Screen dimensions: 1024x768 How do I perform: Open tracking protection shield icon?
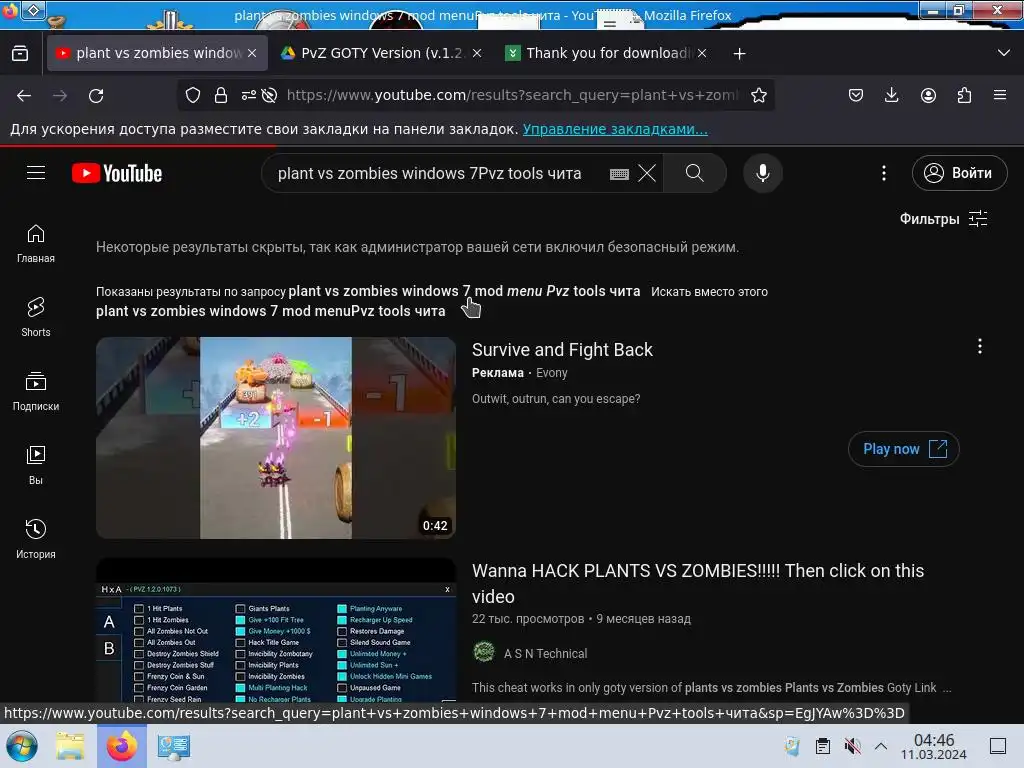(x=193, y=95)
